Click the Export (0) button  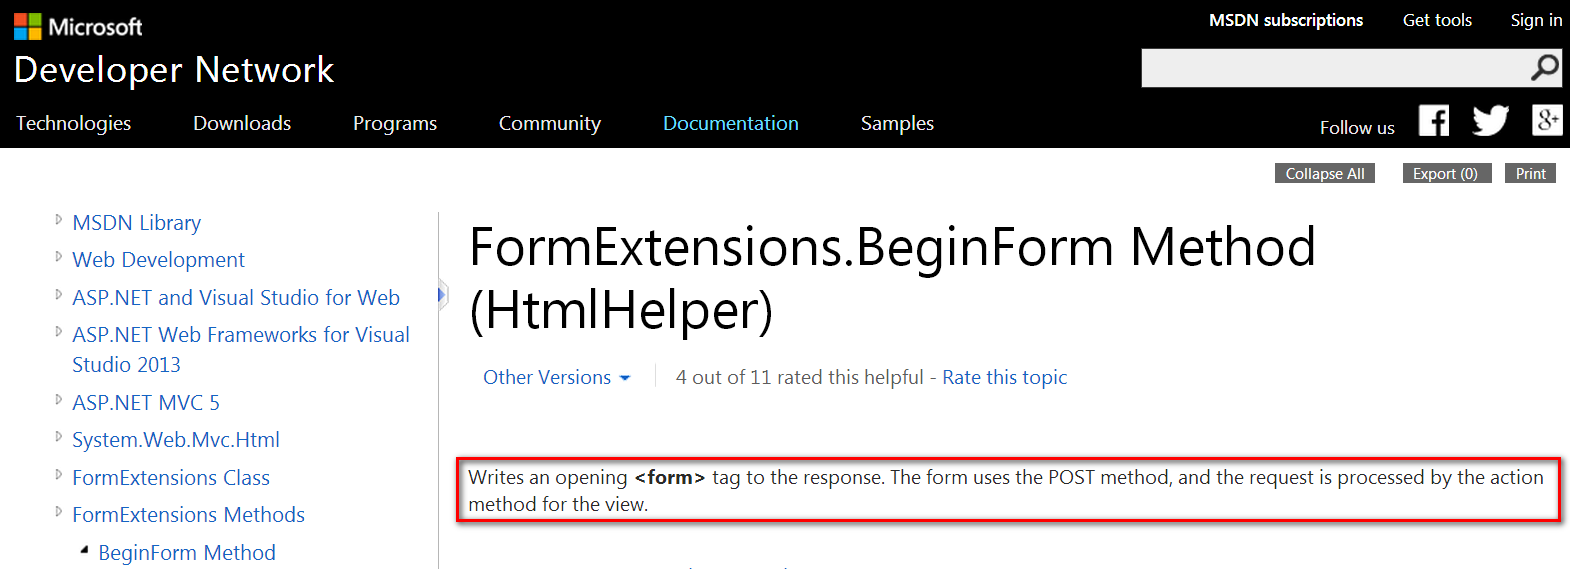[x=1445, y=173]
